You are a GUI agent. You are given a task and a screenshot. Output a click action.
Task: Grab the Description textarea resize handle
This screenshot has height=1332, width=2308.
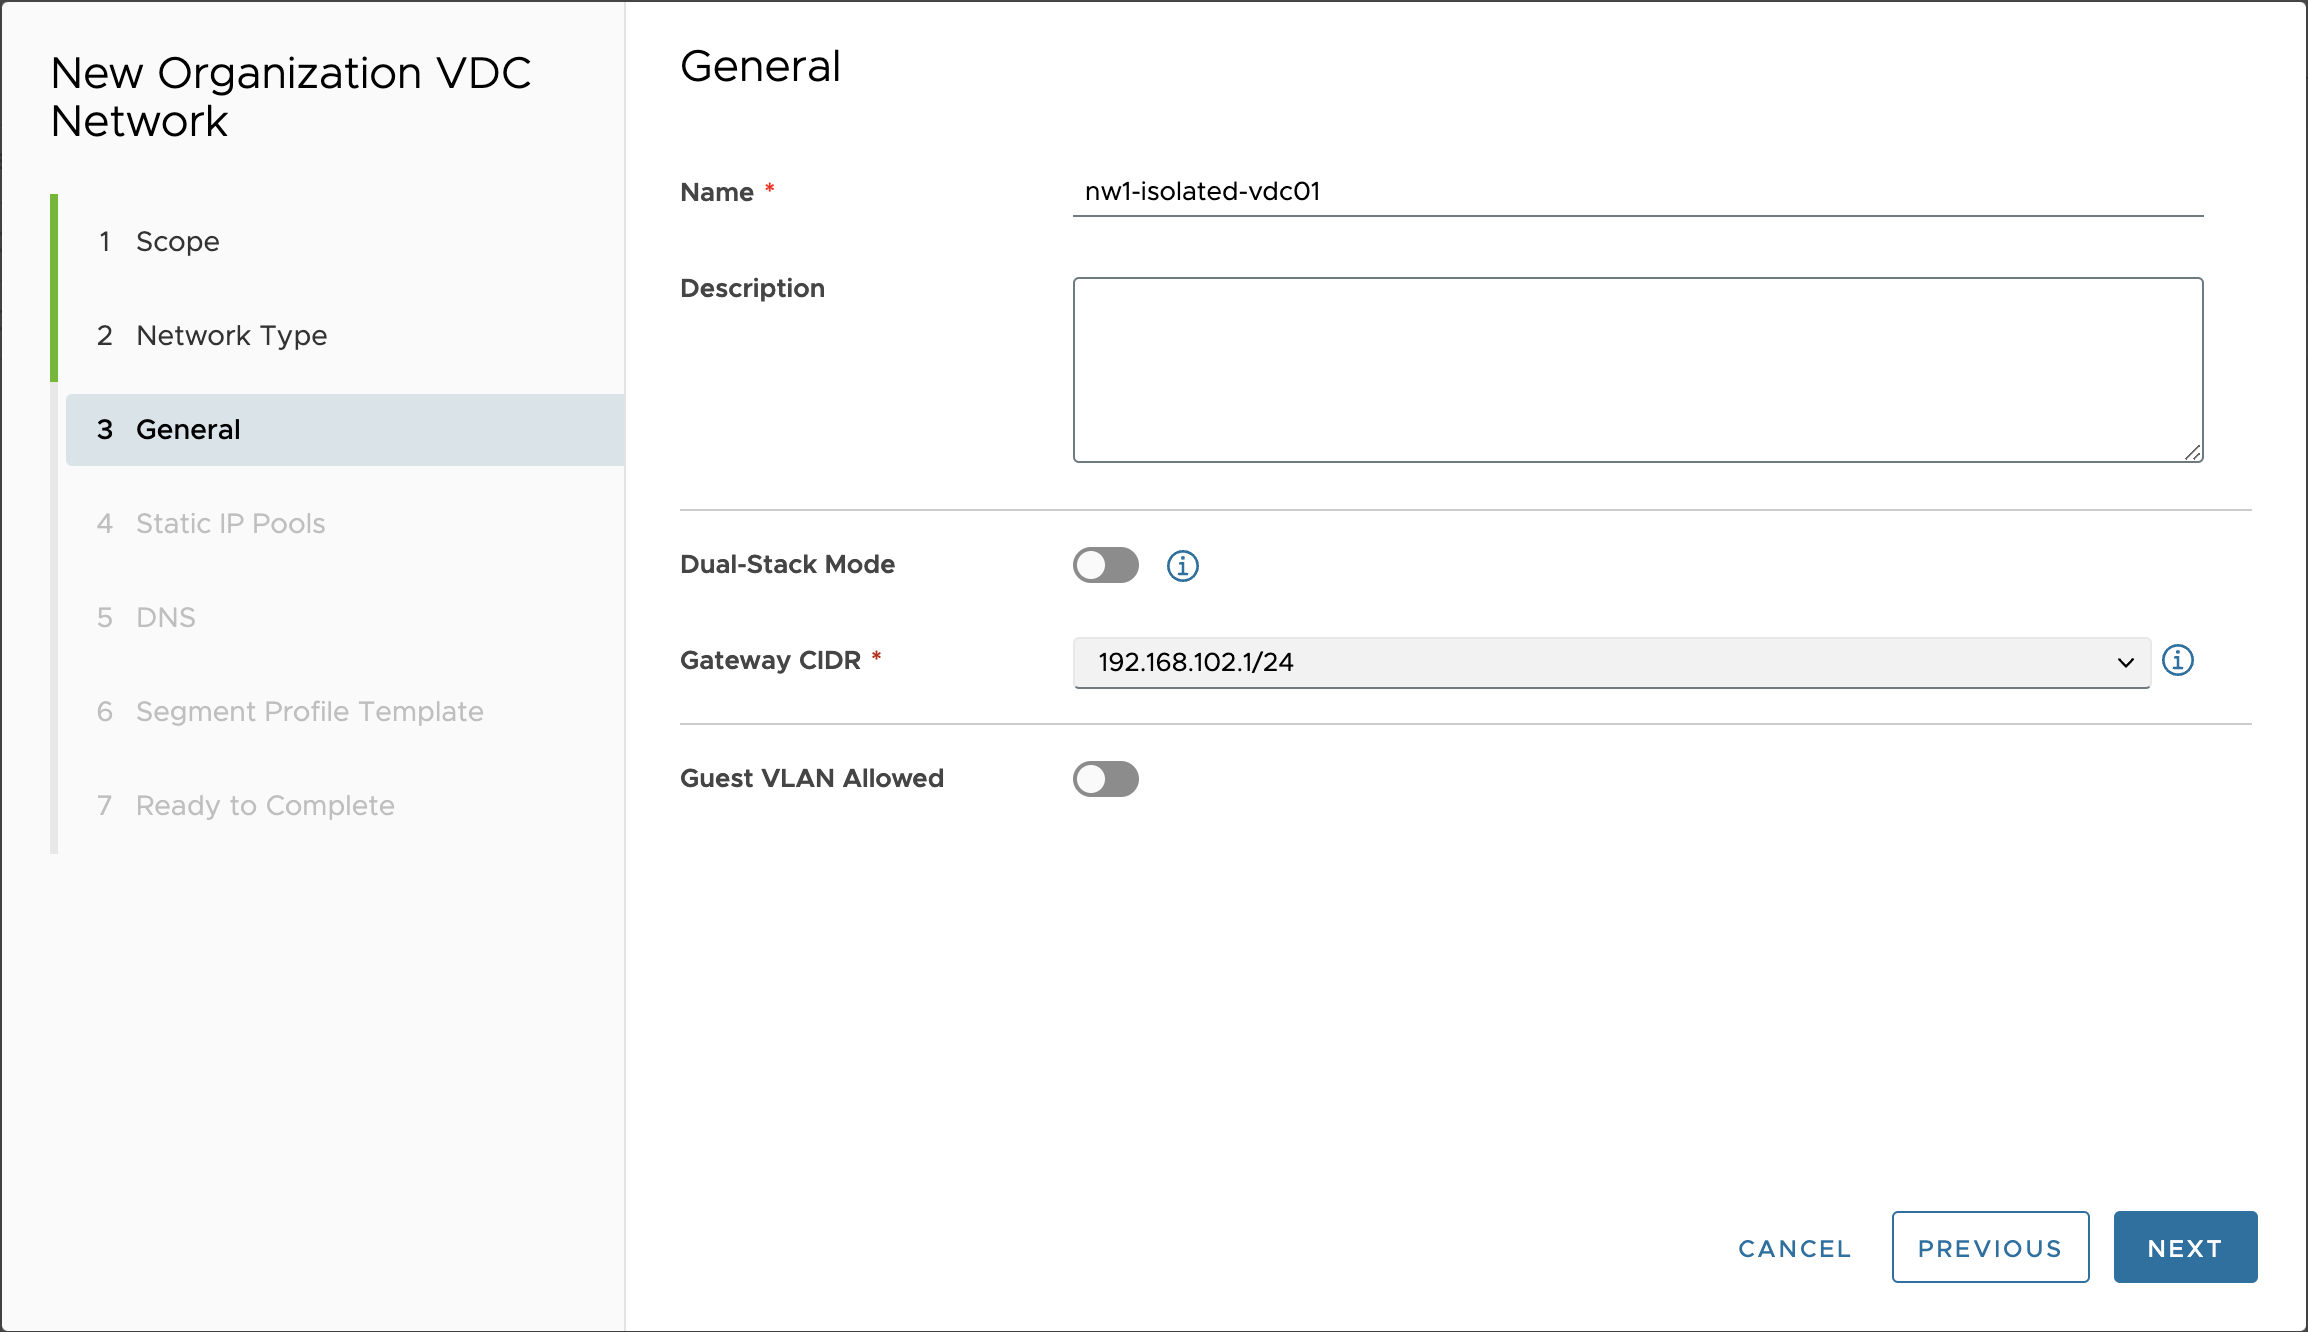click(2192, 453)
